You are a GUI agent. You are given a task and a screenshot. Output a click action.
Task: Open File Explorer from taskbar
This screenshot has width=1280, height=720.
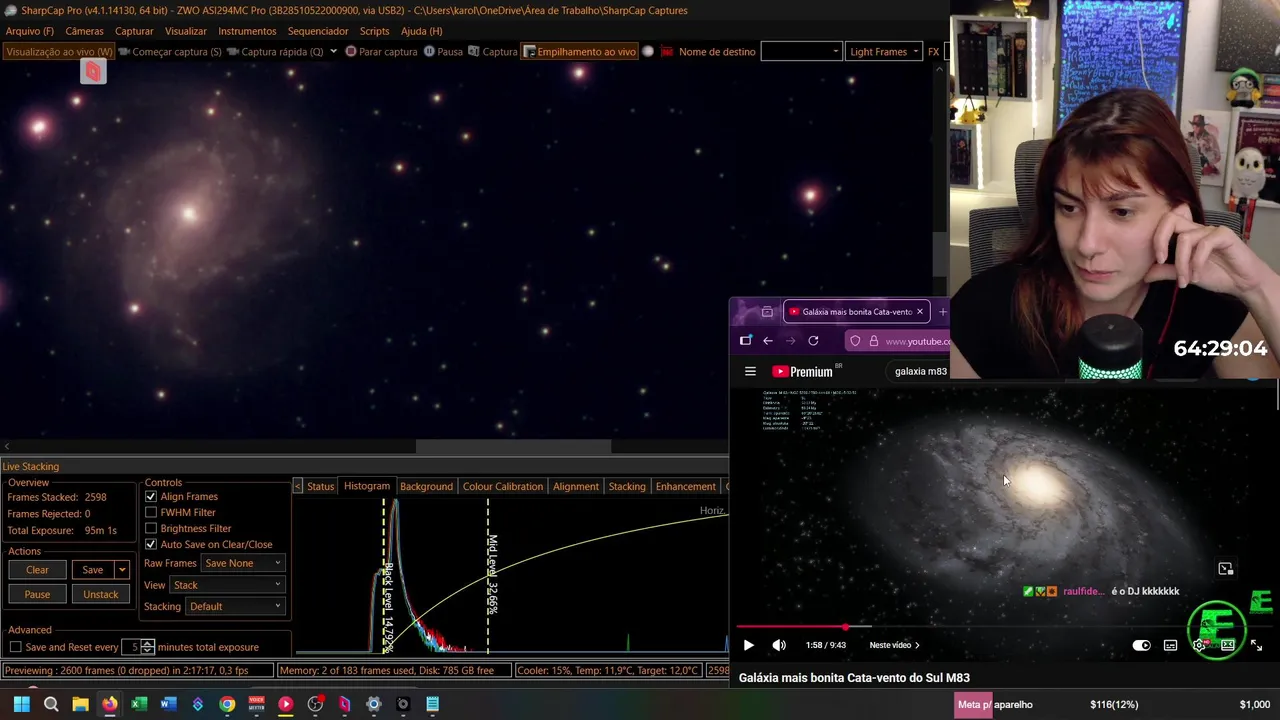coord(80,704)
